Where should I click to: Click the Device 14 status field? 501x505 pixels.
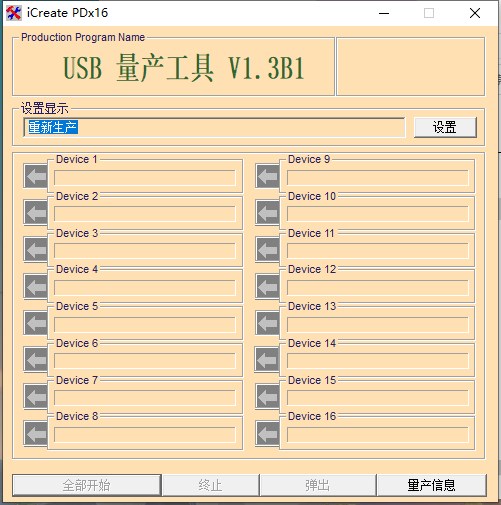point(377,361)
